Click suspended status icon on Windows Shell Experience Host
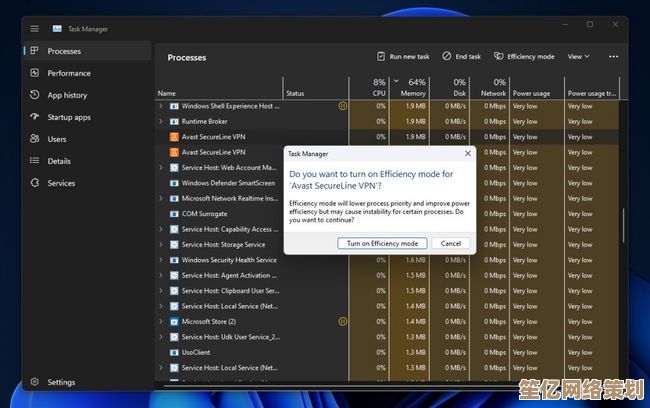650x408 pixels. click(342, 106)
